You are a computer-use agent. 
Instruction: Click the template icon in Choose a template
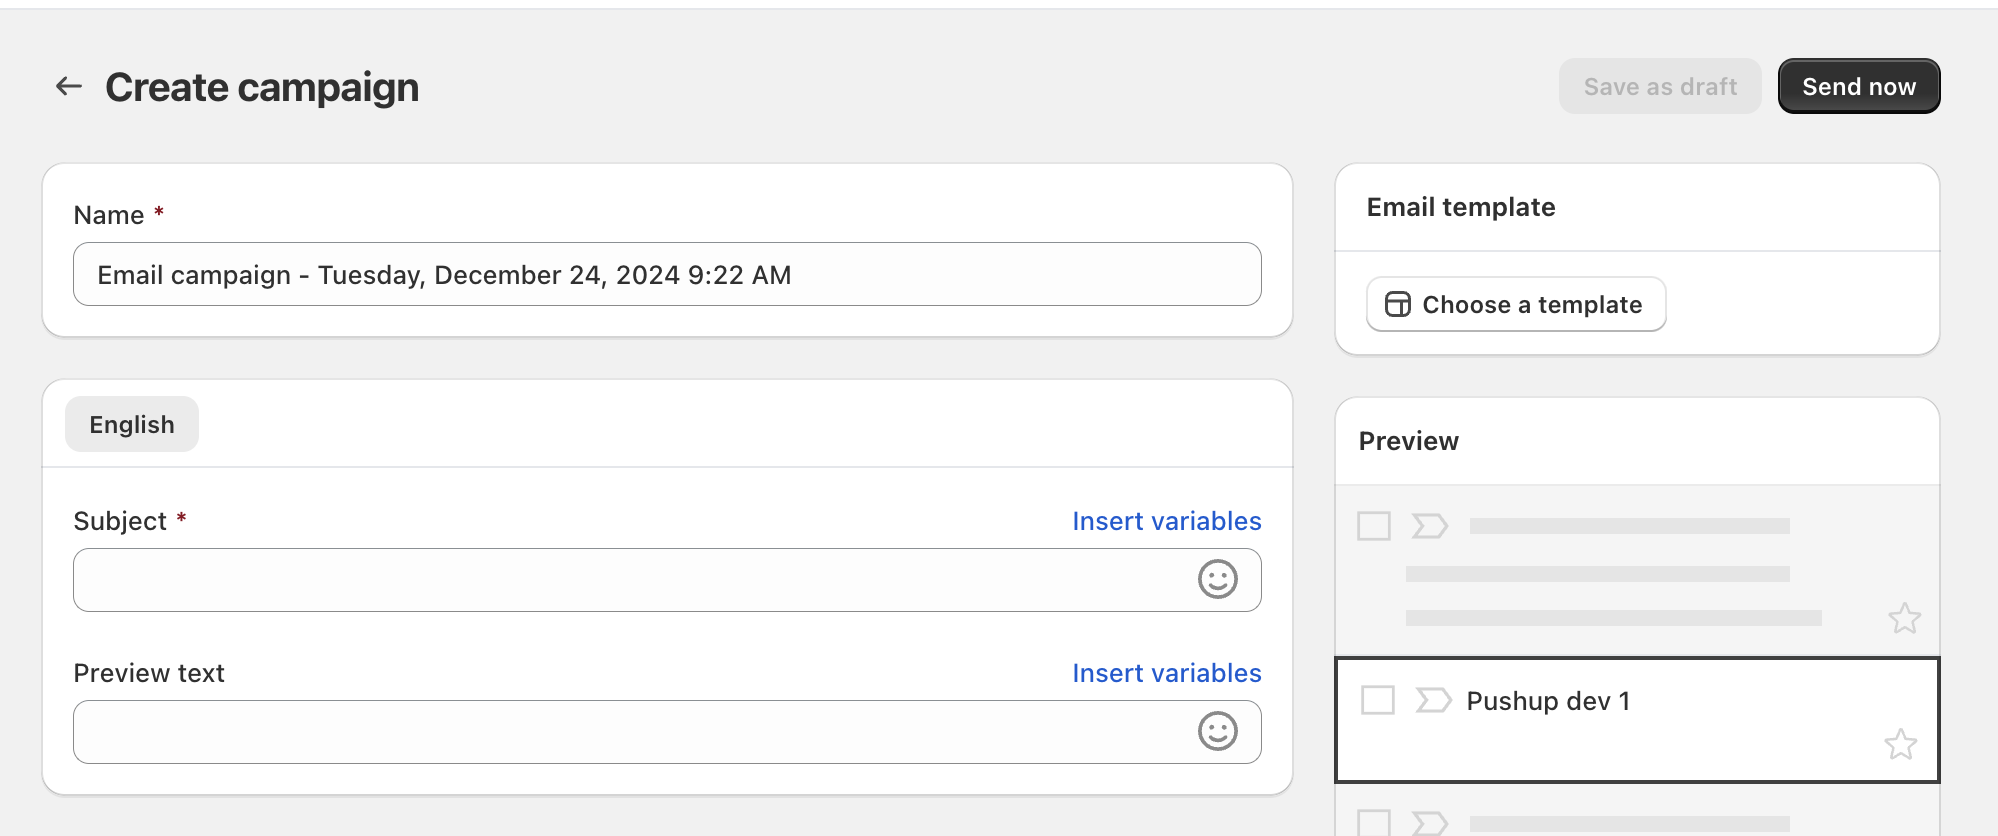pos(1397,304)
